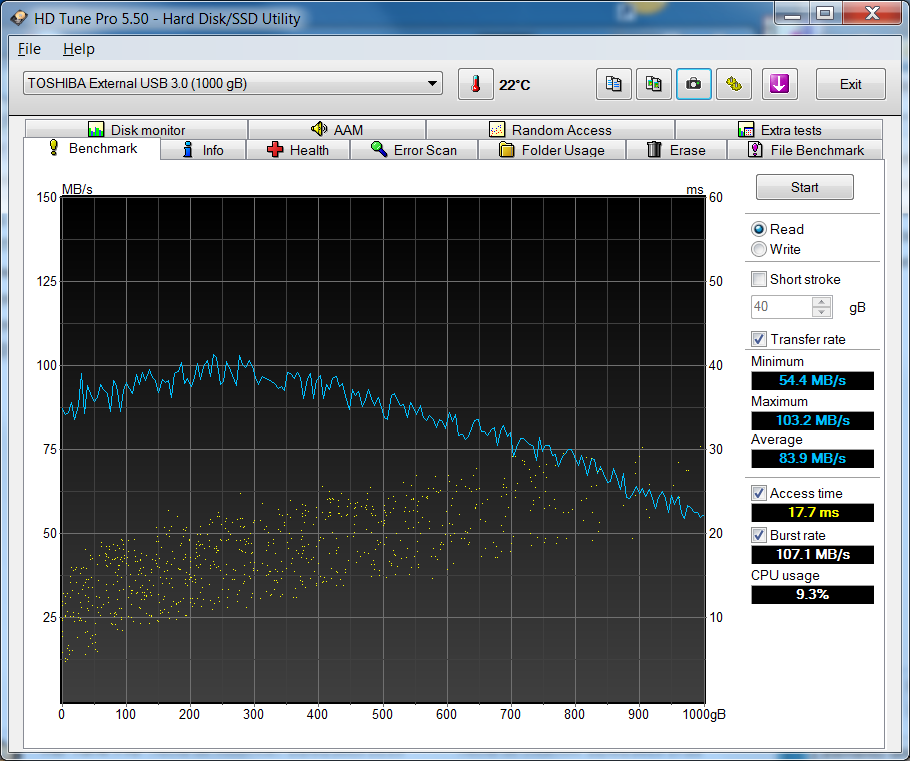Click the Start benchmark button
The width and height of the screenshot is (910, 761).
pyautogui.click(x=804, y=187)
